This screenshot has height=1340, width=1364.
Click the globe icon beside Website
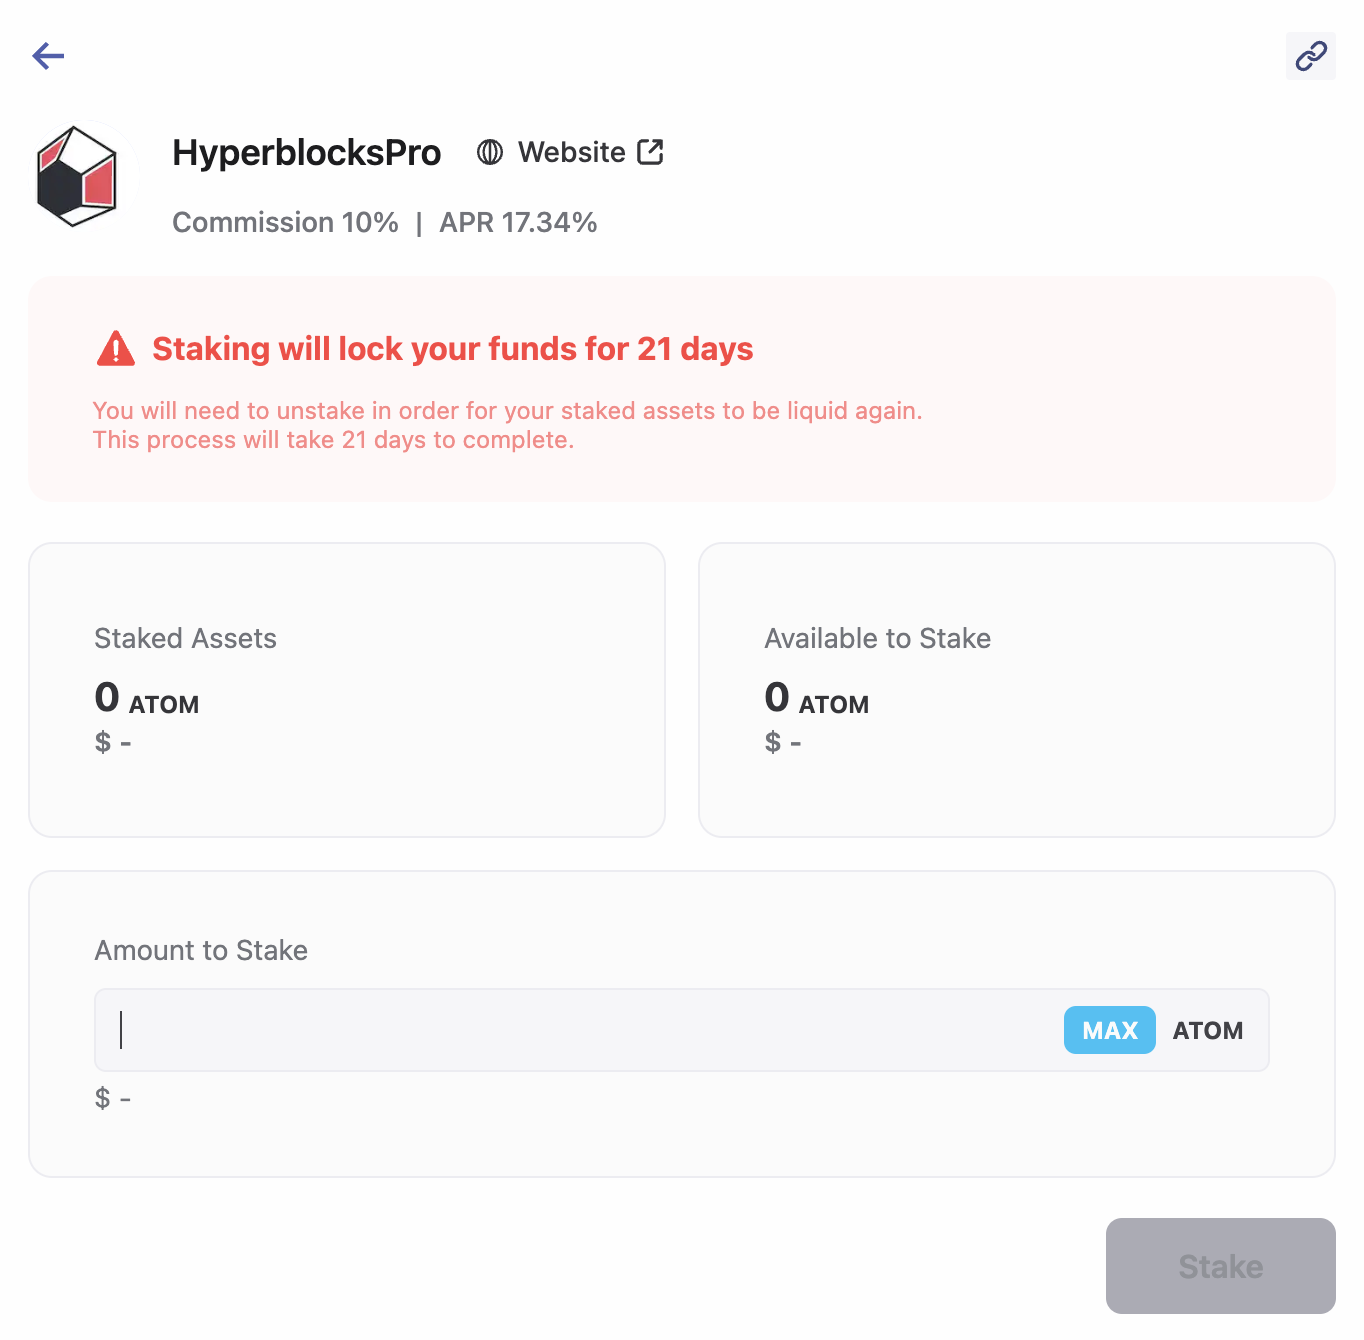pyautogui.click(x=490, y=152)
